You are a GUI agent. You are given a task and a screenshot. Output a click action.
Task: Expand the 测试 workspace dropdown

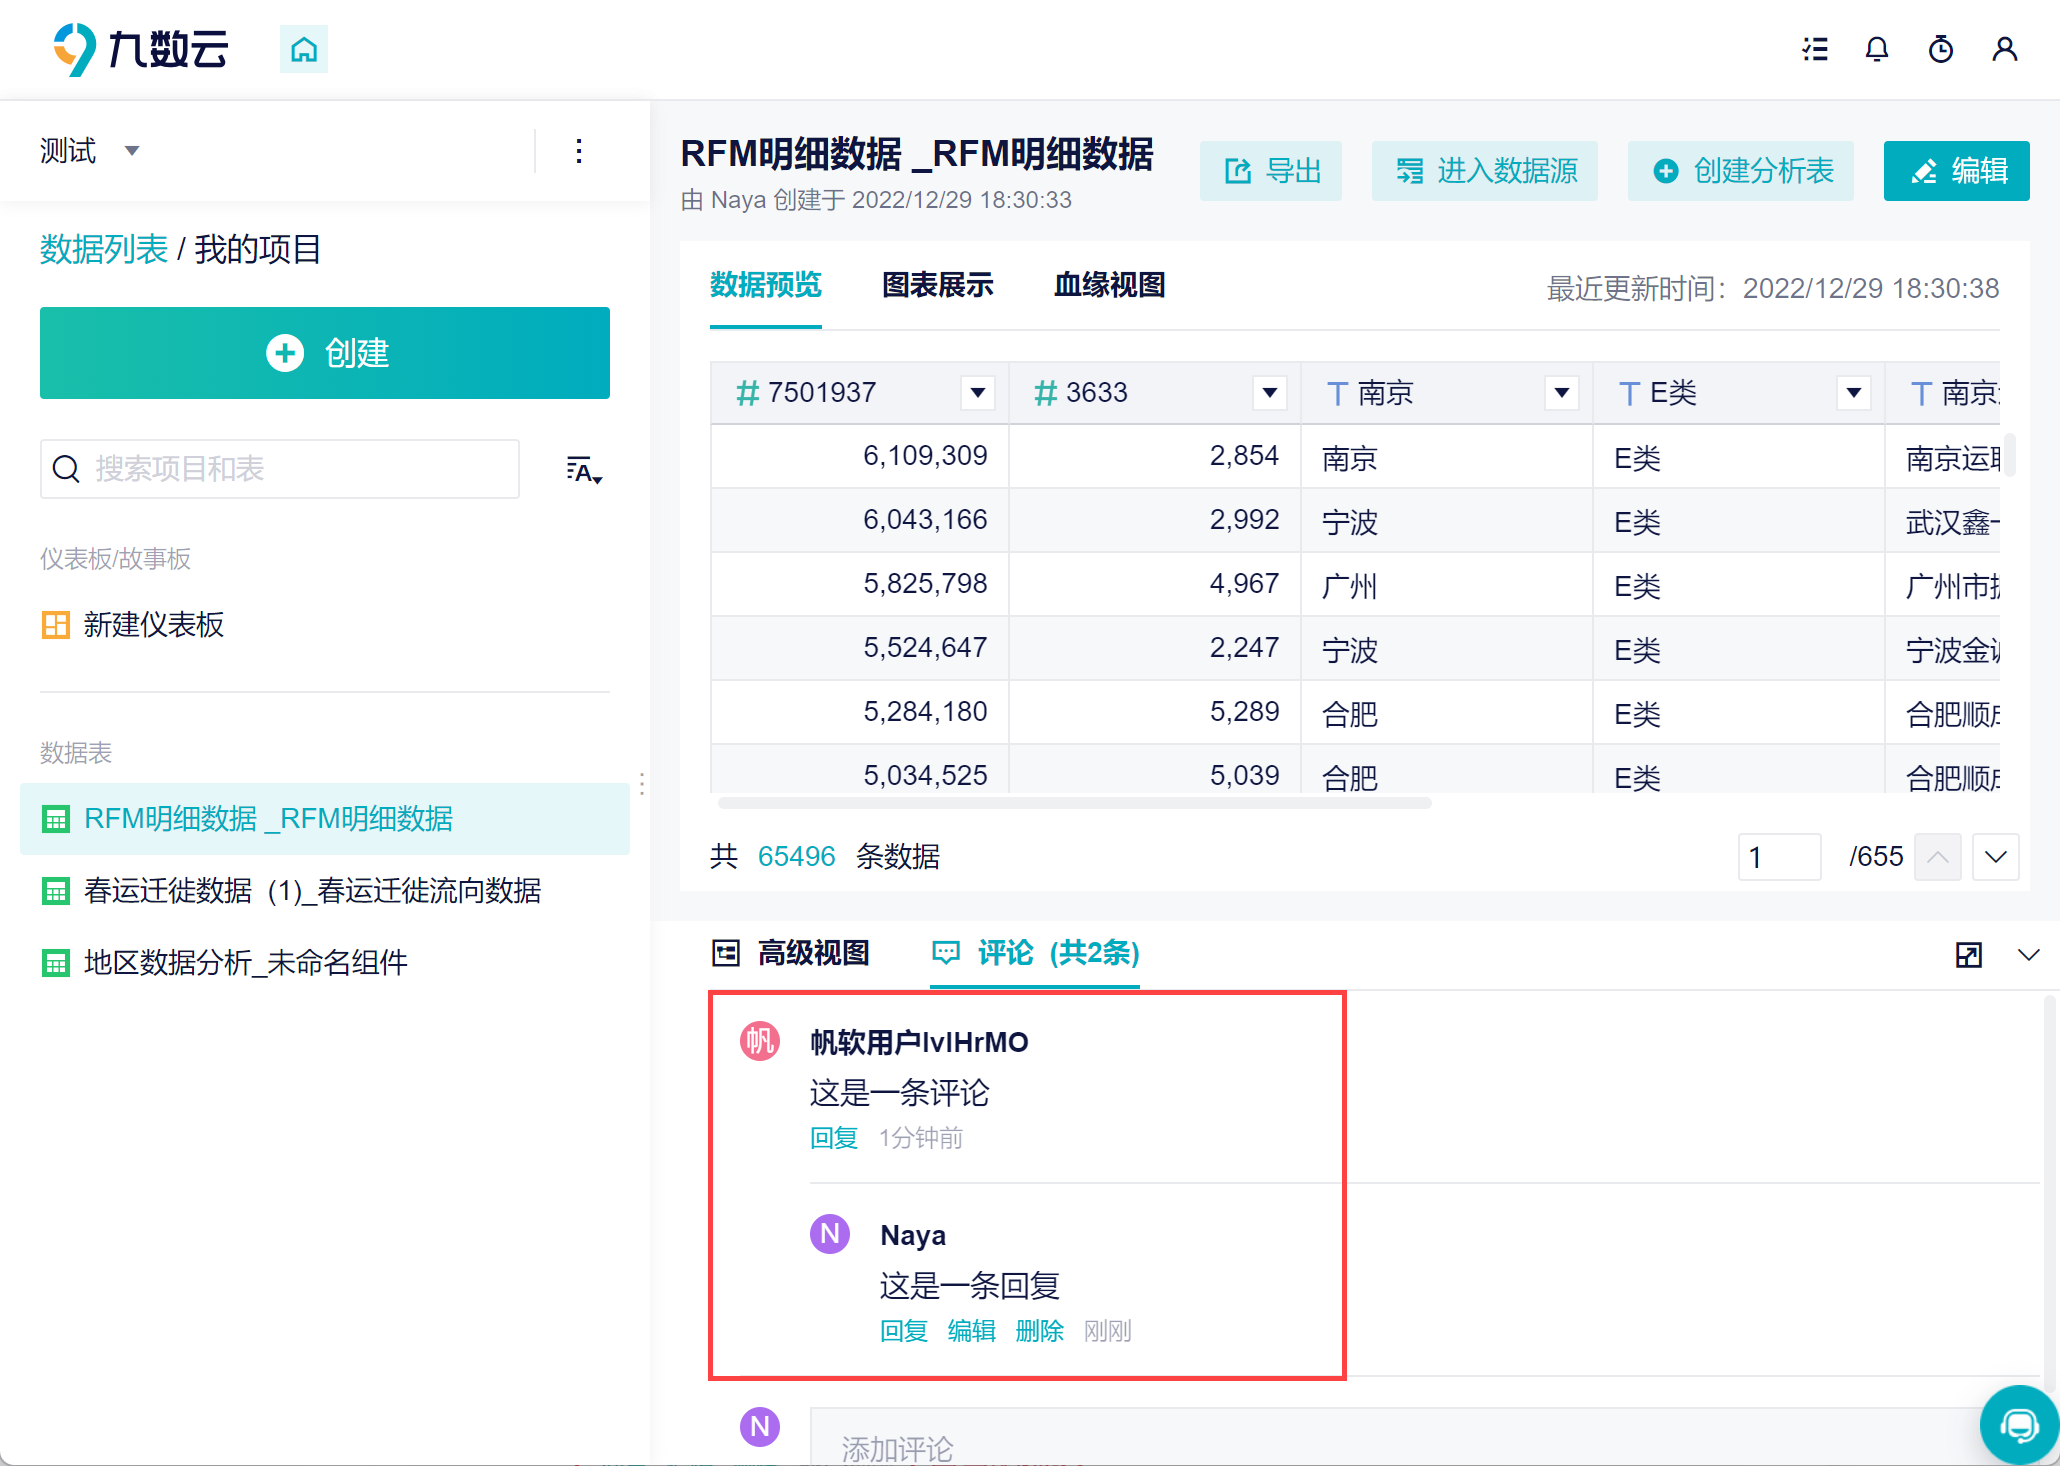(131, 151)
